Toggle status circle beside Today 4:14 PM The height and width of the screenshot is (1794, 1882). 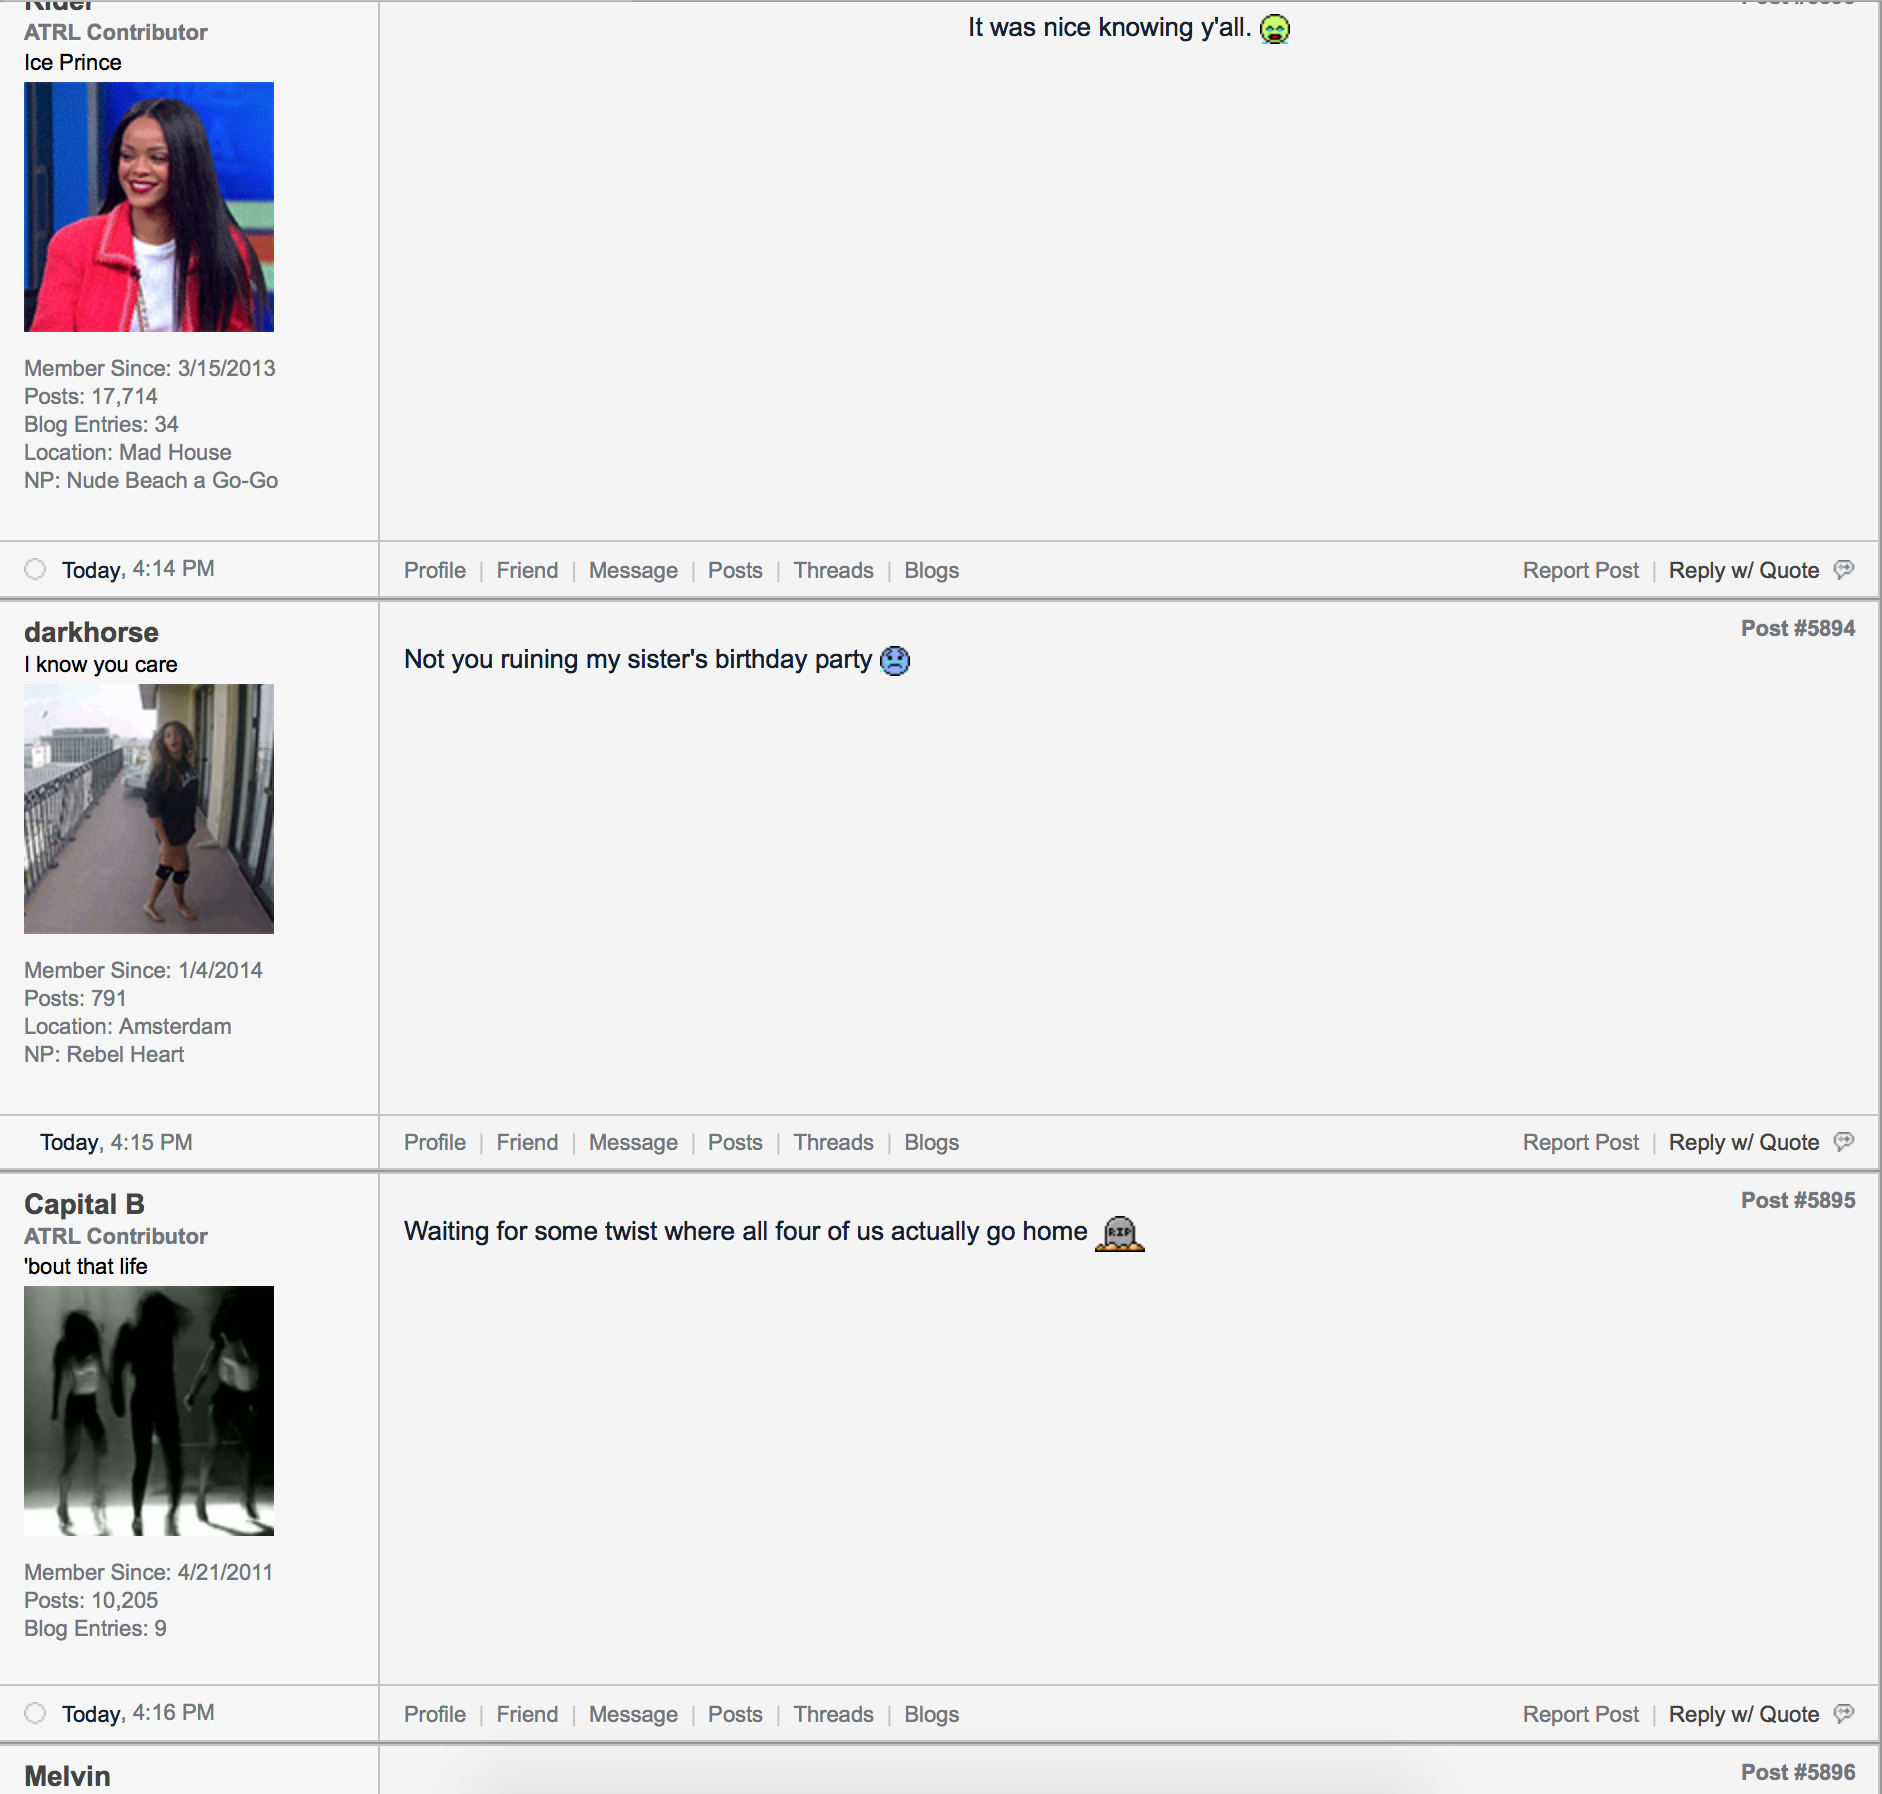pos(35,569)
